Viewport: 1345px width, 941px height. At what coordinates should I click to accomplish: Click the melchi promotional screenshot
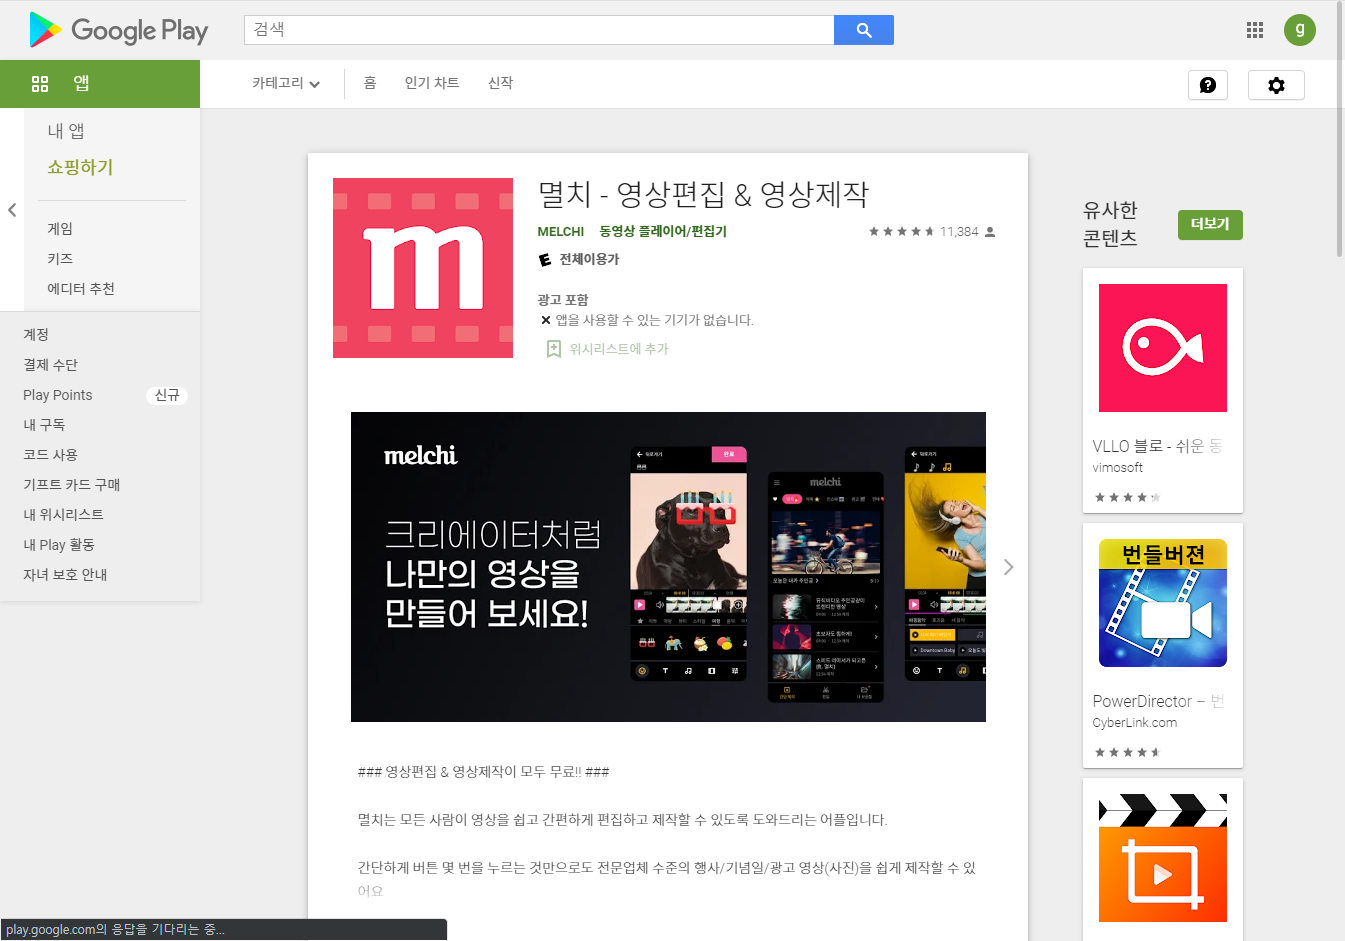pos(668,567)
